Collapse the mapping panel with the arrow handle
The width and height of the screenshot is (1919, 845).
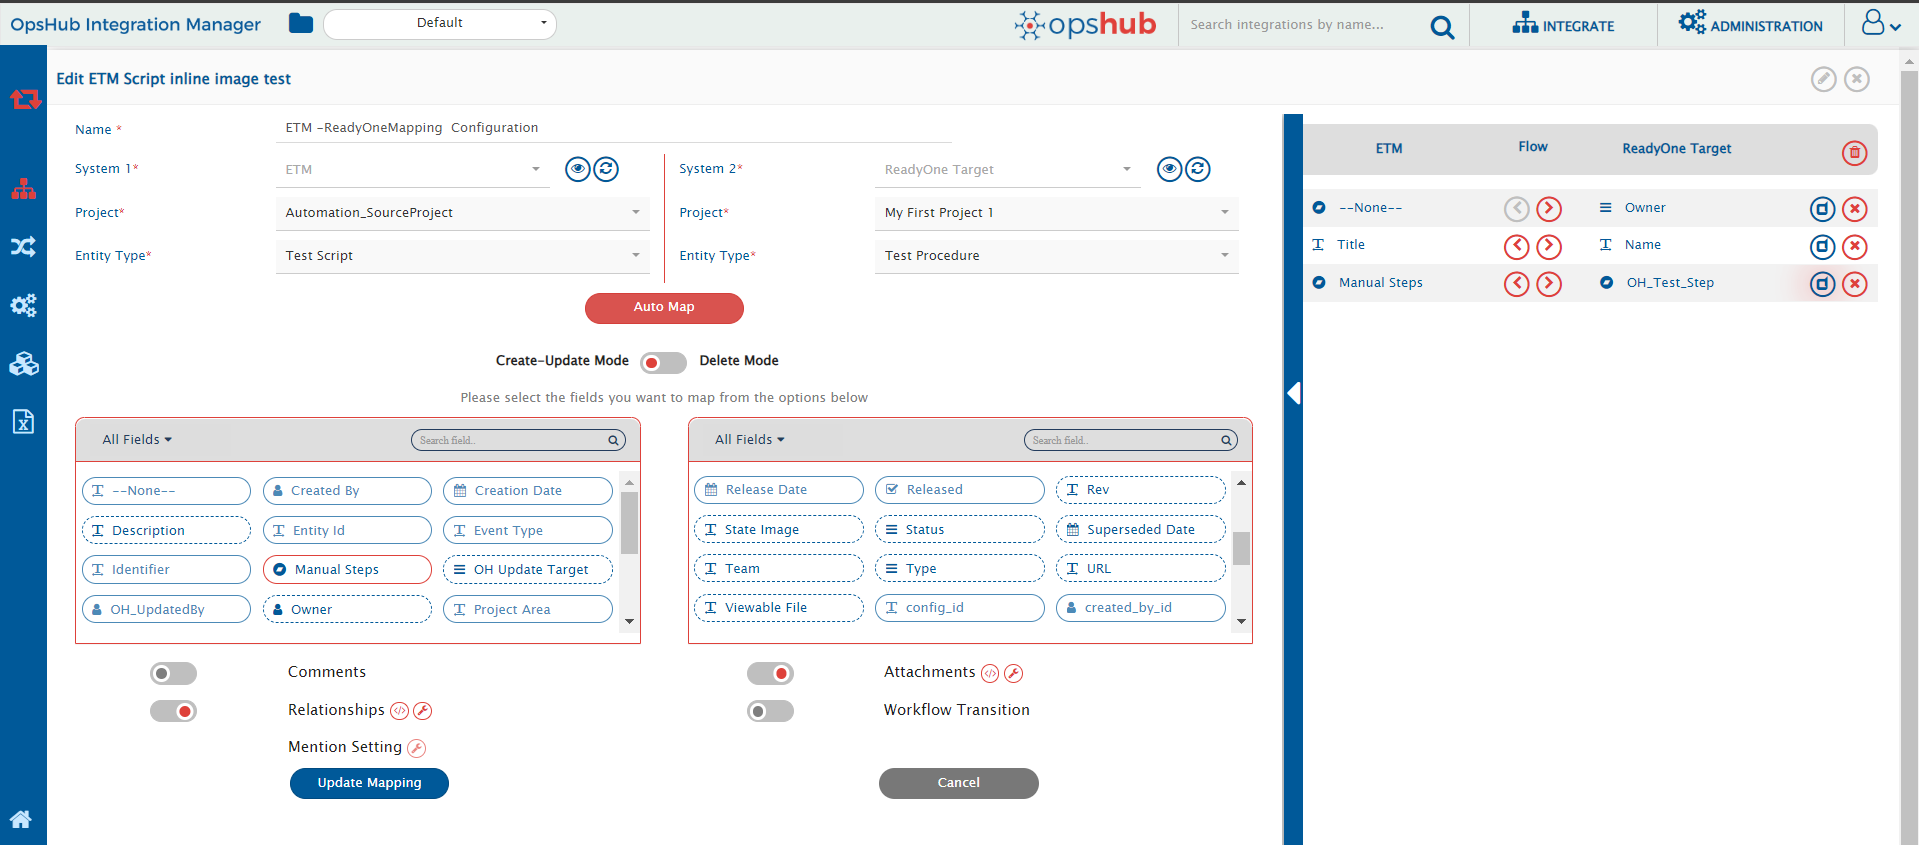1293,393
